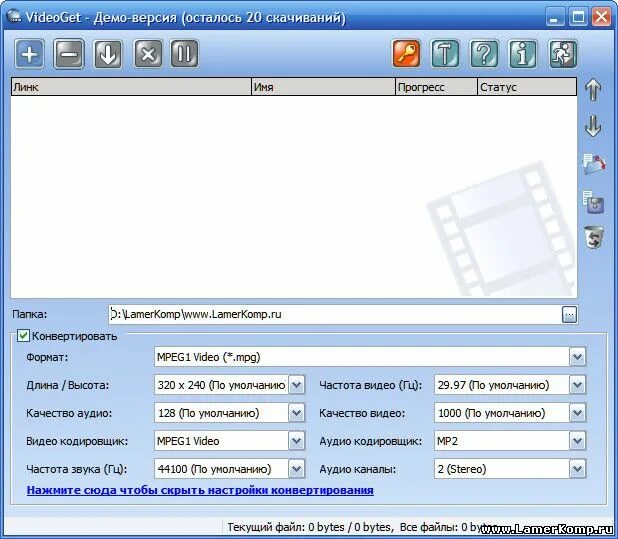Open the Качество видео dropdown
618x539 pixels.
(577, 413)
